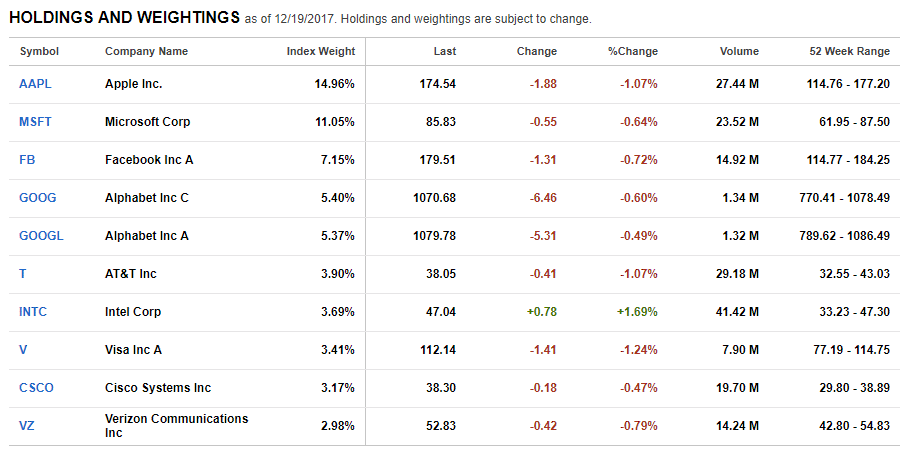This screenshot has width=909, height=452.
Task: Click the V symbol for Visa
Action: coord(23,350)
